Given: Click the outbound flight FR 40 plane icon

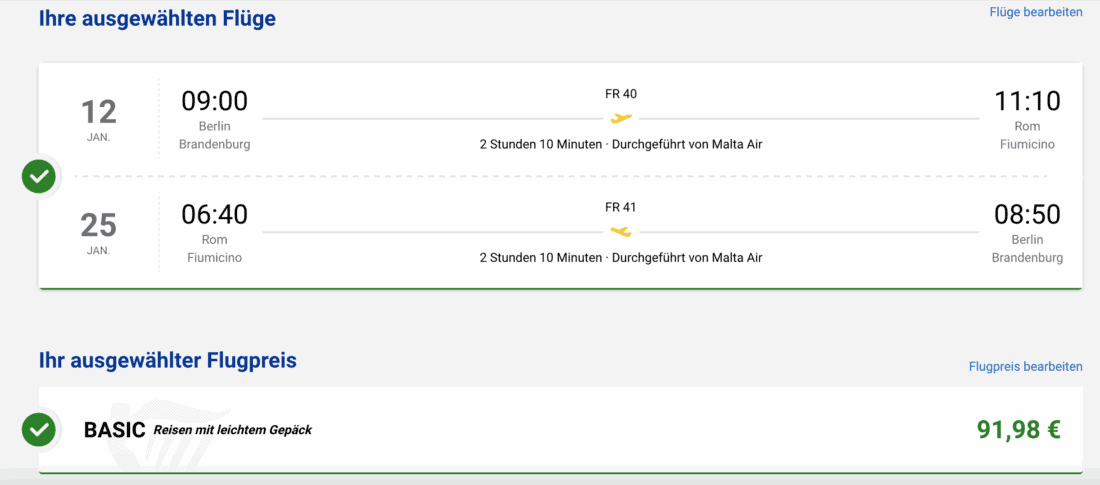Looking at the screenshot, I should click(621, 118).
